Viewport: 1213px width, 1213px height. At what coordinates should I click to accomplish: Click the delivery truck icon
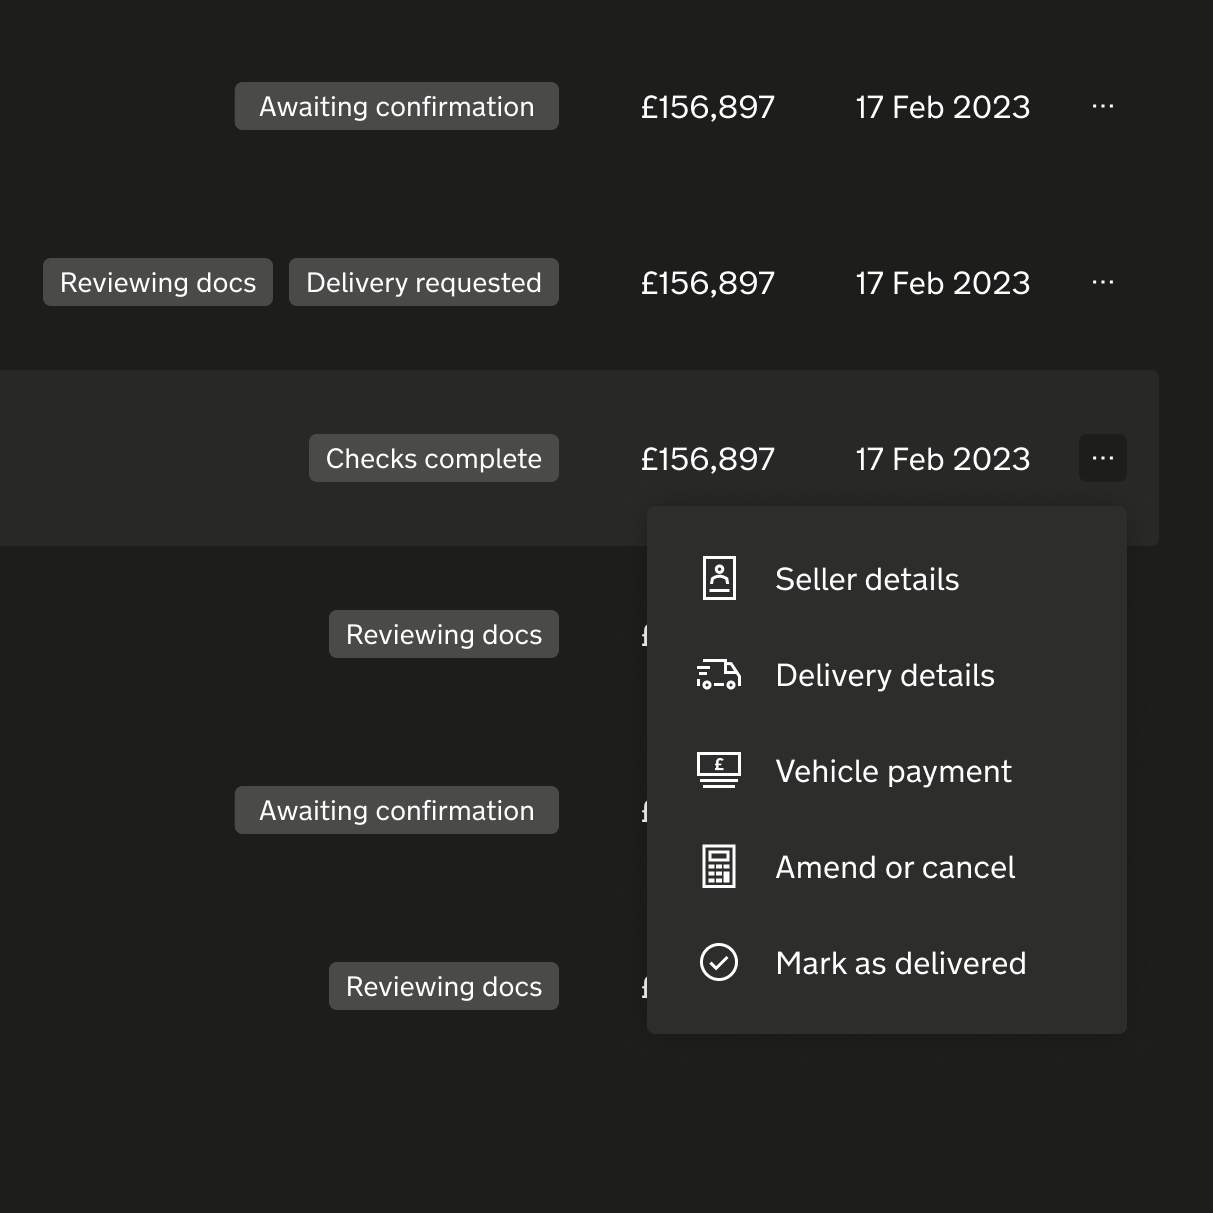click(719, 675)
